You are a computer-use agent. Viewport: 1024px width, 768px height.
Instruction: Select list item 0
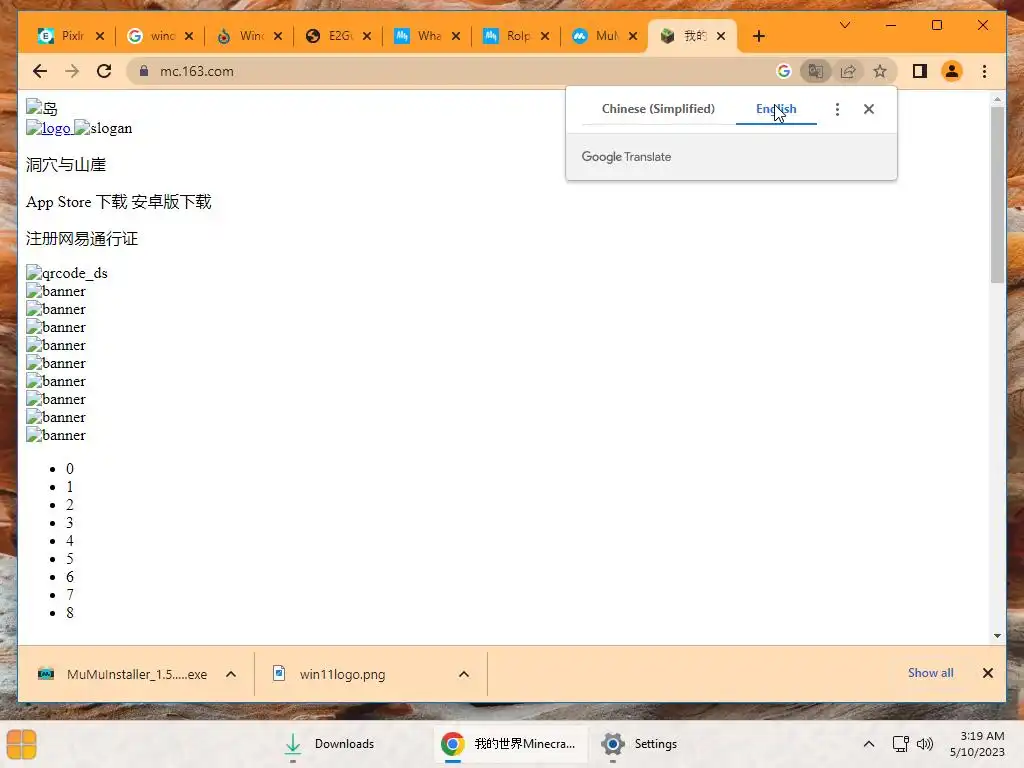point(70,469)
